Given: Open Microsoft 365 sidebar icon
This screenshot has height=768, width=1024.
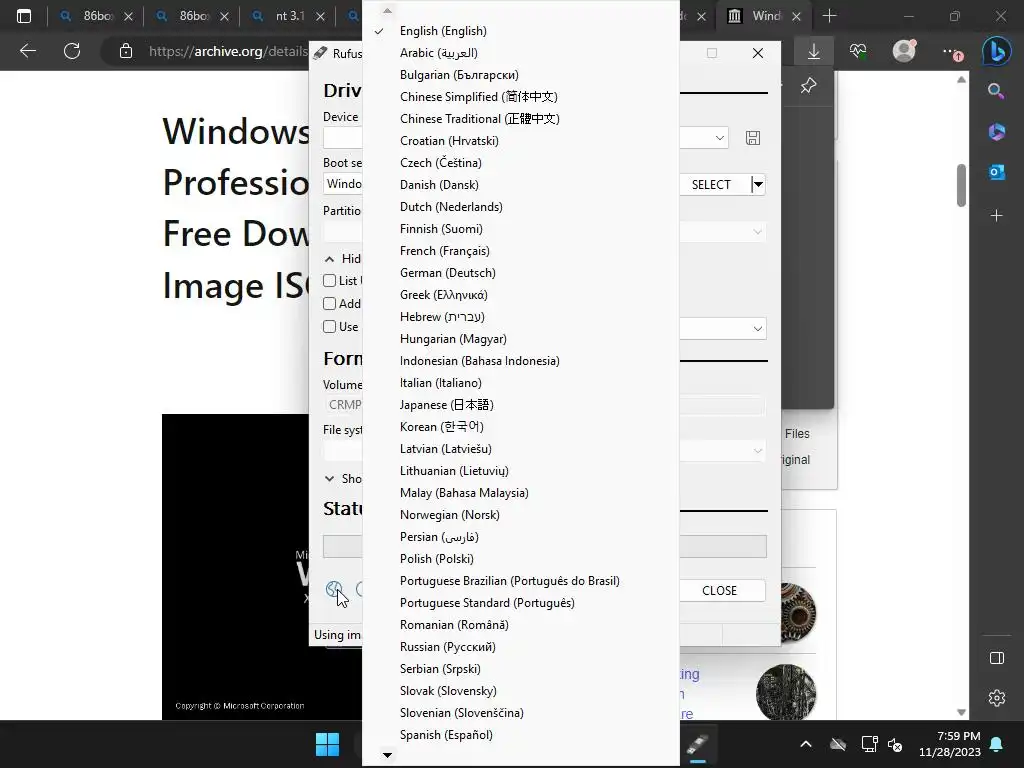Looking at the screenshot, I should pos(997,131).
